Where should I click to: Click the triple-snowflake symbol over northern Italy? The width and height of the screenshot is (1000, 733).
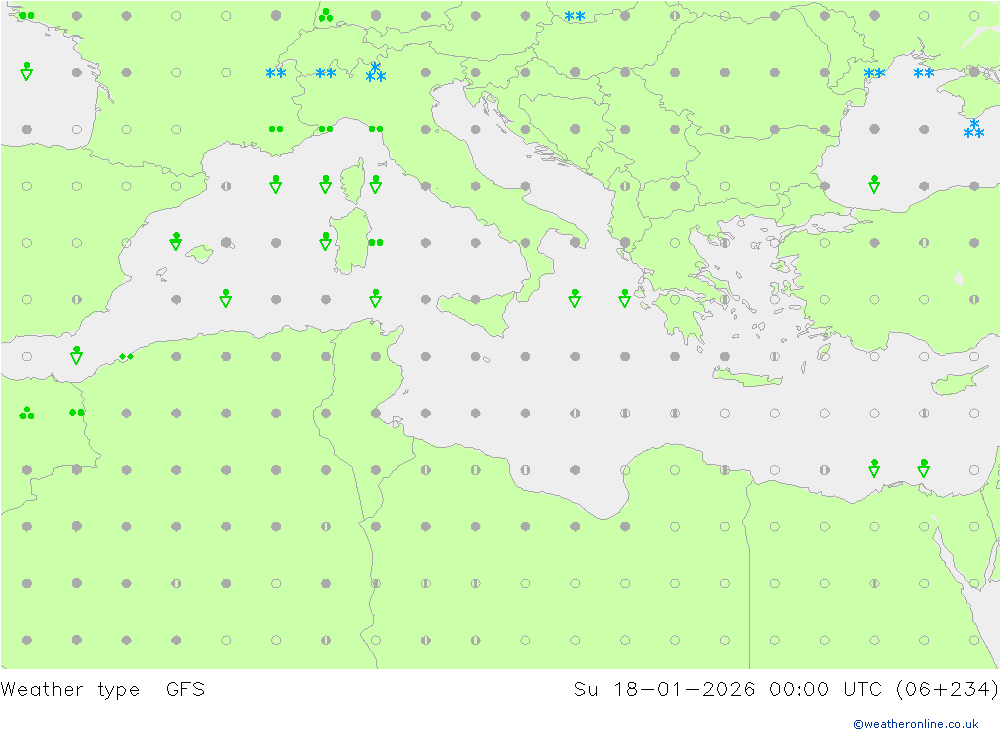(376, 72)
